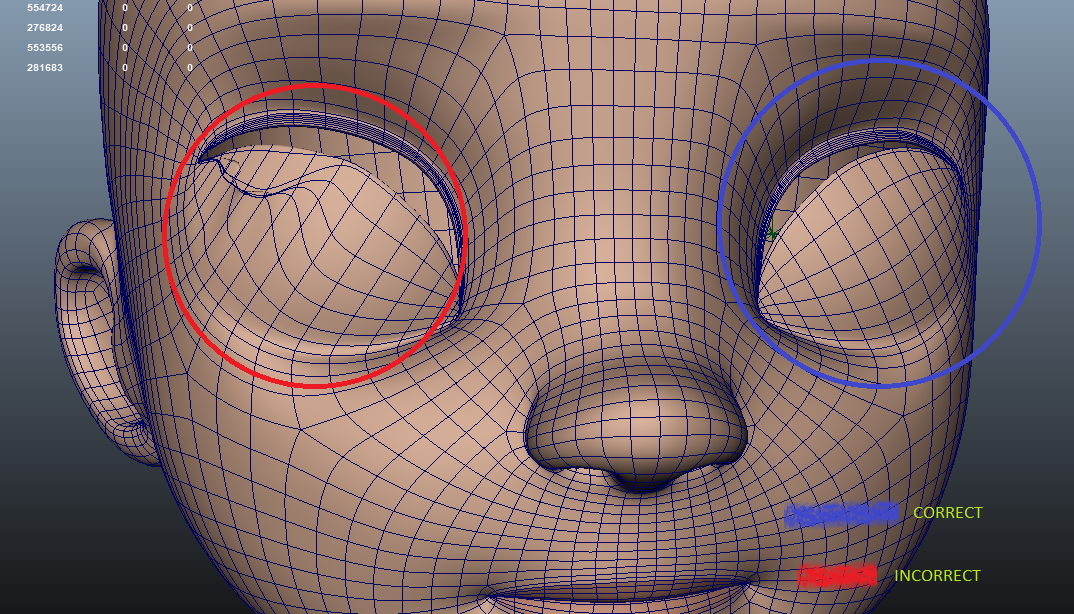The width and height of the screenshot is (1074, 614).
Task: Click the green locator marker beside the eye
Action: 772,234
